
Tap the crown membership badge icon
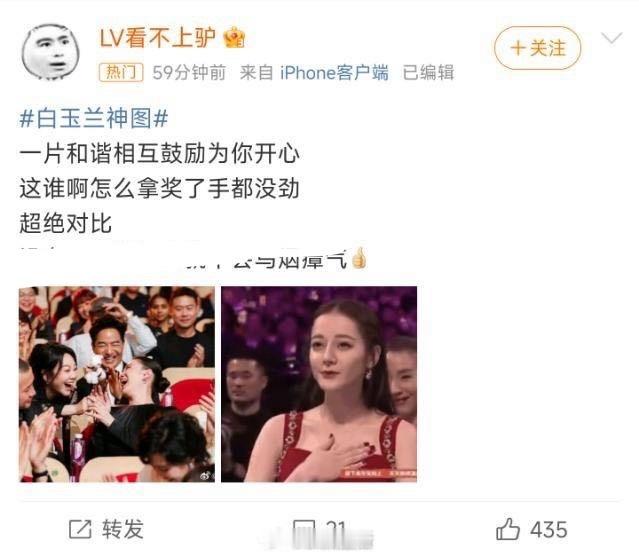(x=234, y=37)
